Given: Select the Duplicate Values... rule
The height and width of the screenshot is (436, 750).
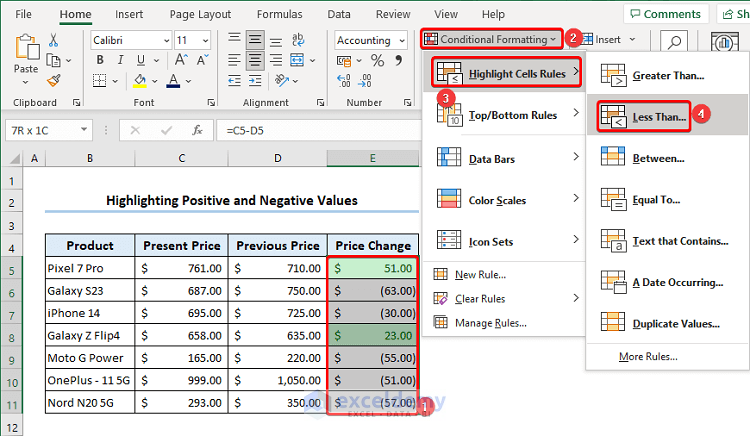Looking at the screenshot, I should point(667,323).
